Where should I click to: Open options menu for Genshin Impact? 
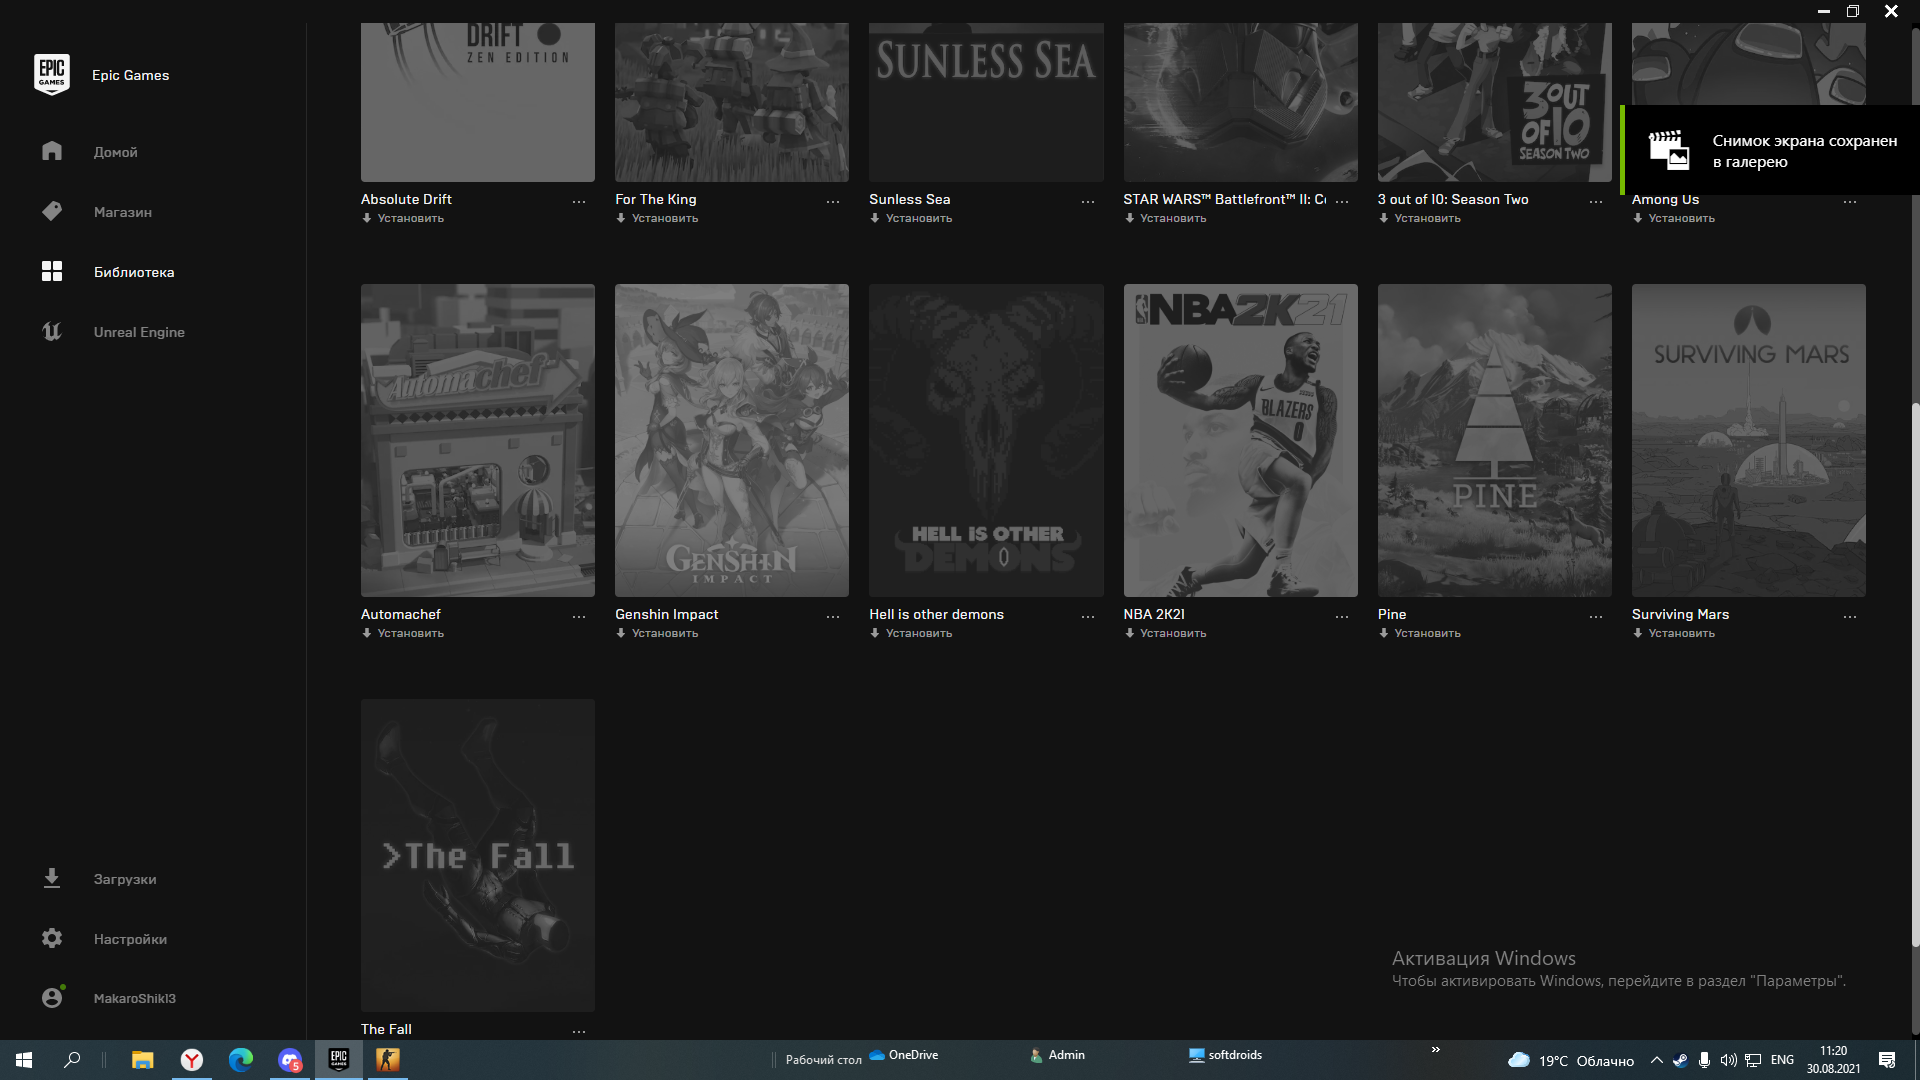833,616
